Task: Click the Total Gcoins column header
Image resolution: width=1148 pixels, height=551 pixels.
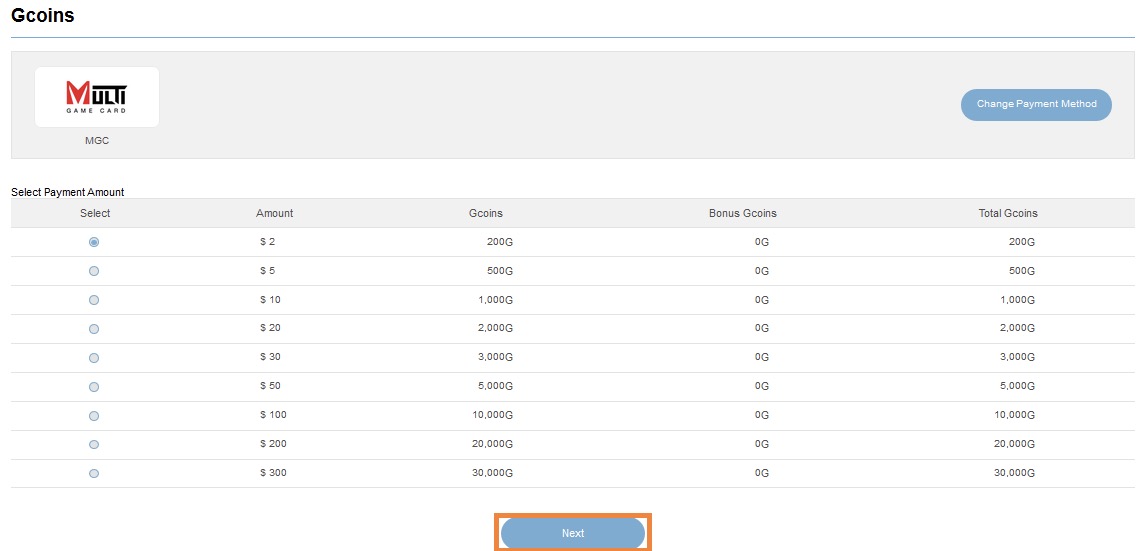Action: [x=1008, y=213]
